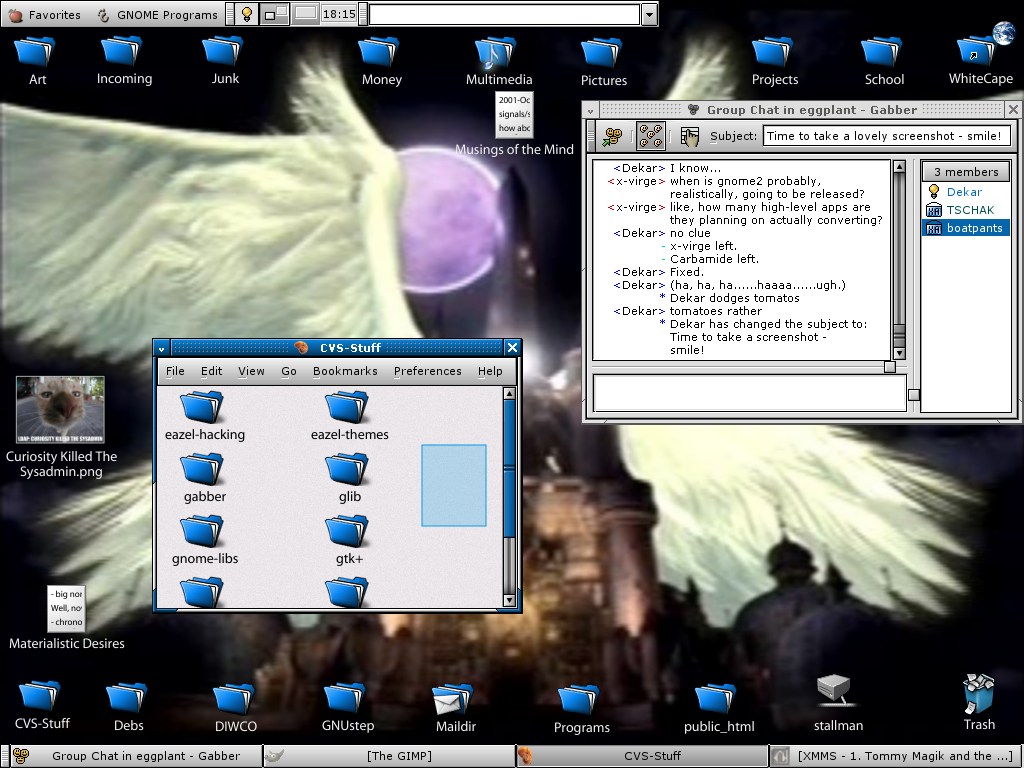This screenshot has height=768, width=1024.
Task: Click the lightbulb applet in the top panel
Action: coord(247,14)
